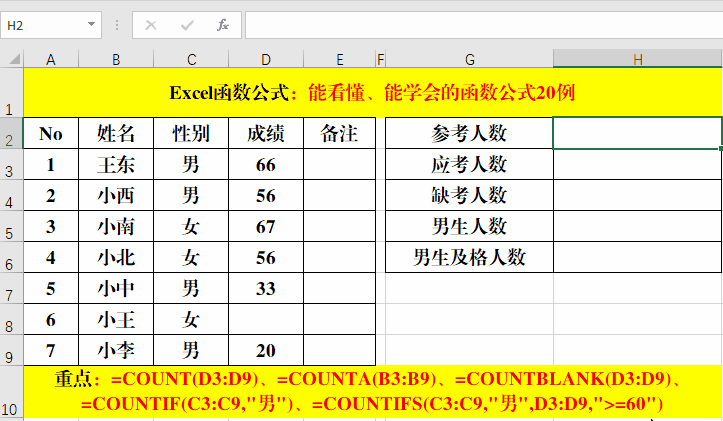This screenshot has width=723, height=421.
Task: Click the name cell '小西'
Action: [x=116, y=196]
